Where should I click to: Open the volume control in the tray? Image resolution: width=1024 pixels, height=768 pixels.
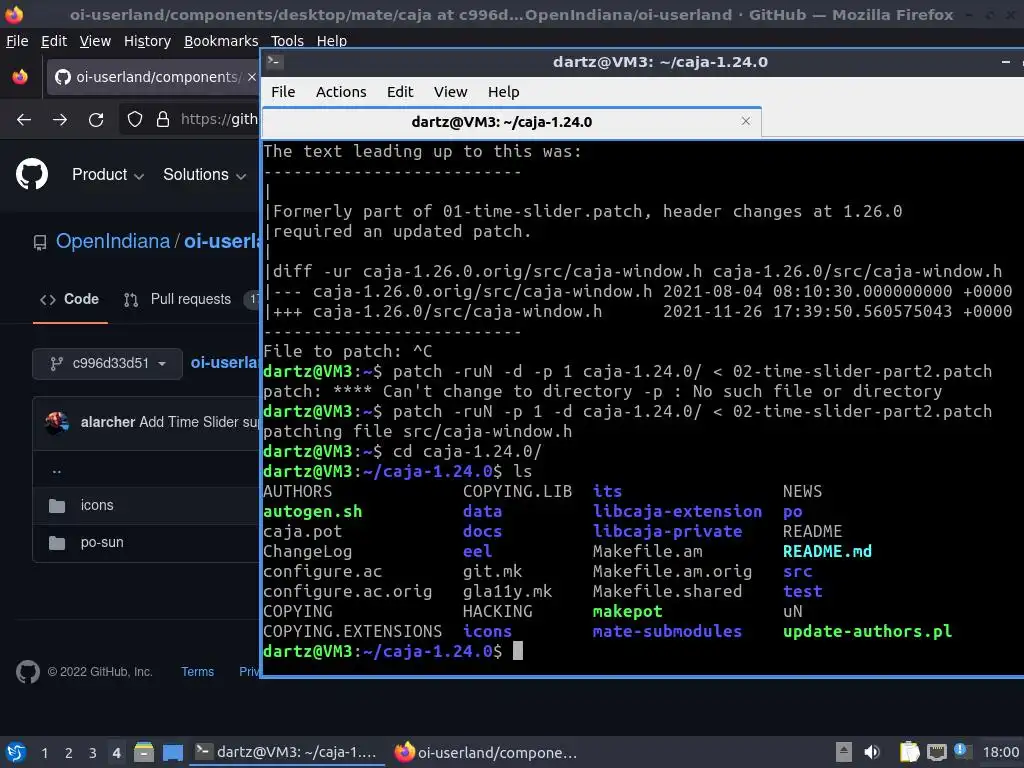pos(872,752)
